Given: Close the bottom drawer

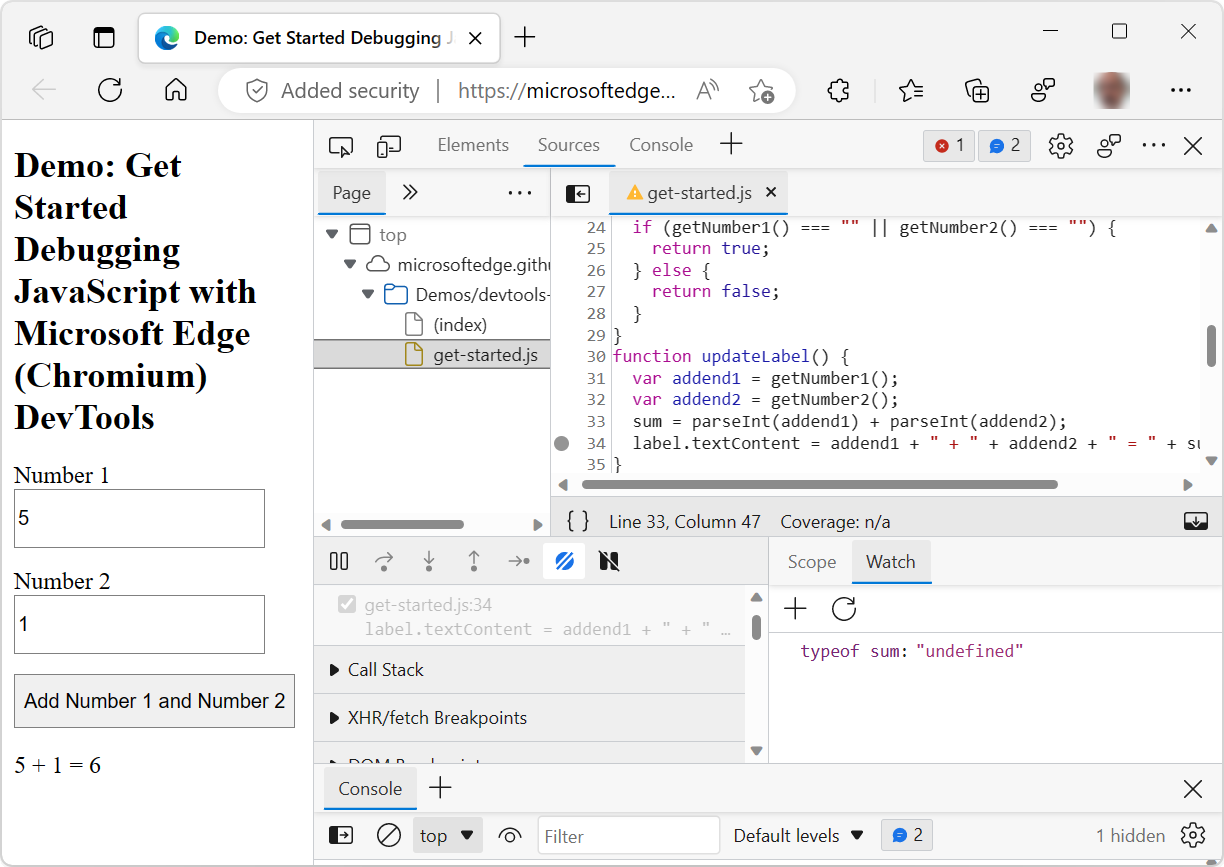Looking at the screenshot, I should 1193,789.
